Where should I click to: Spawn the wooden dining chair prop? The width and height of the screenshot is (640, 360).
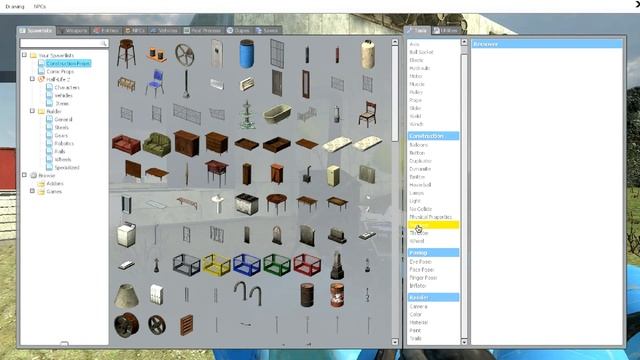[x=367, y=114]
